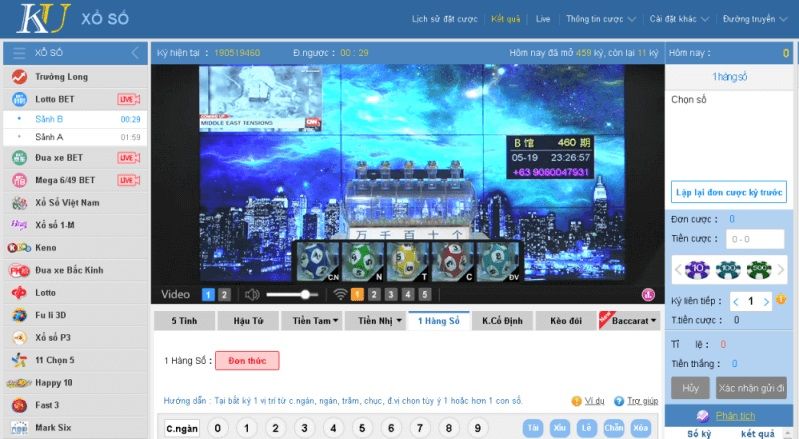Expand the Thông tin cược dropdown

click(x=600, y=19)
